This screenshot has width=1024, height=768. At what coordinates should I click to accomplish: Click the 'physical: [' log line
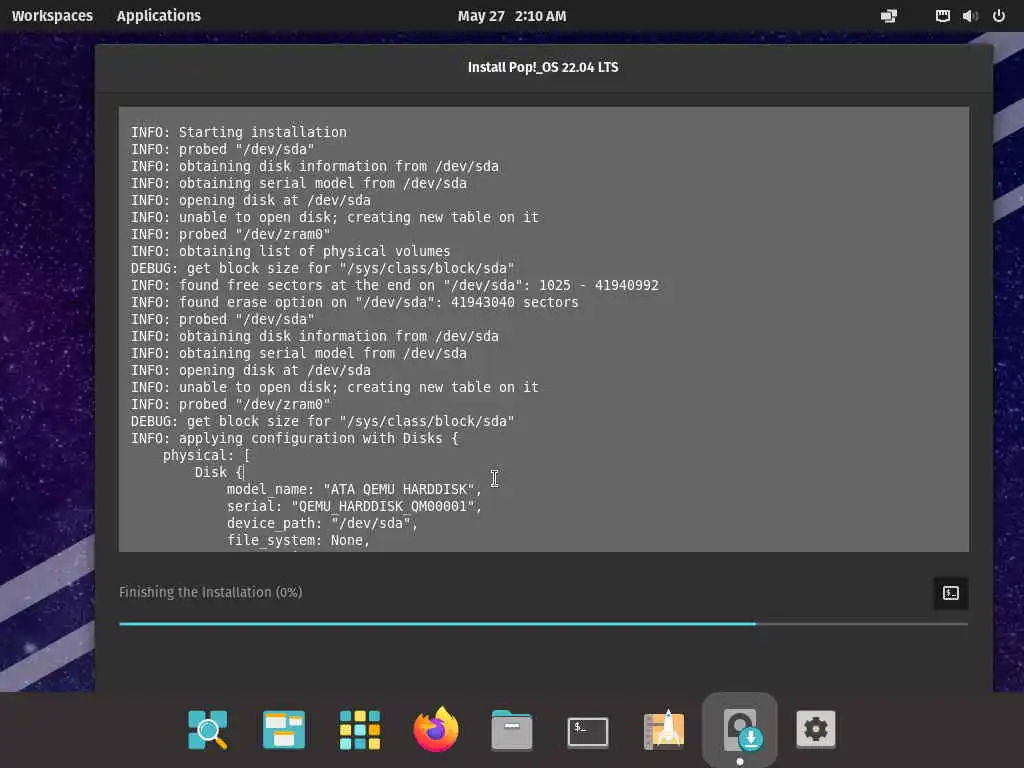(x=206, y=455)
